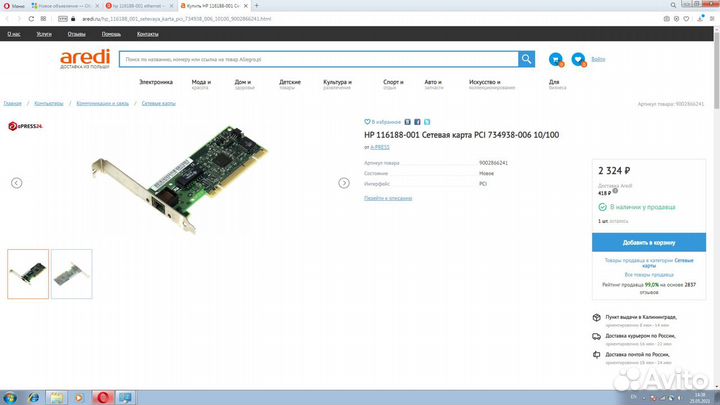
Task: Click the padlock security icon
Action: point(73,19)
